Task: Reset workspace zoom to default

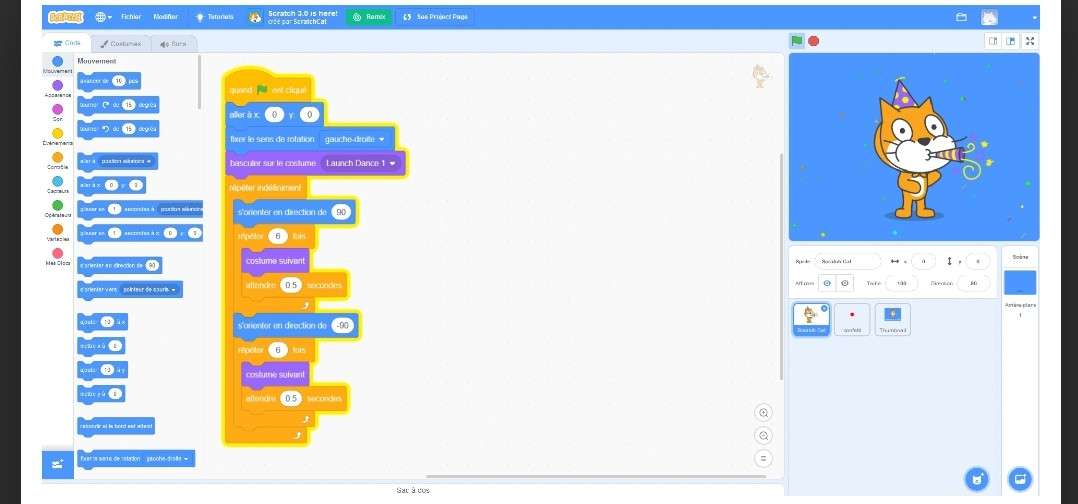Action: point(763,458)
